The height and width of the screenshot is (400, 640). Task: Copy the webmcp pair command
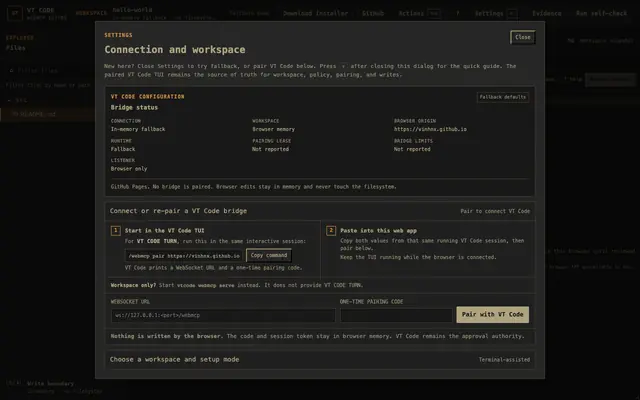pyautogui.click(x=269, y=256)
